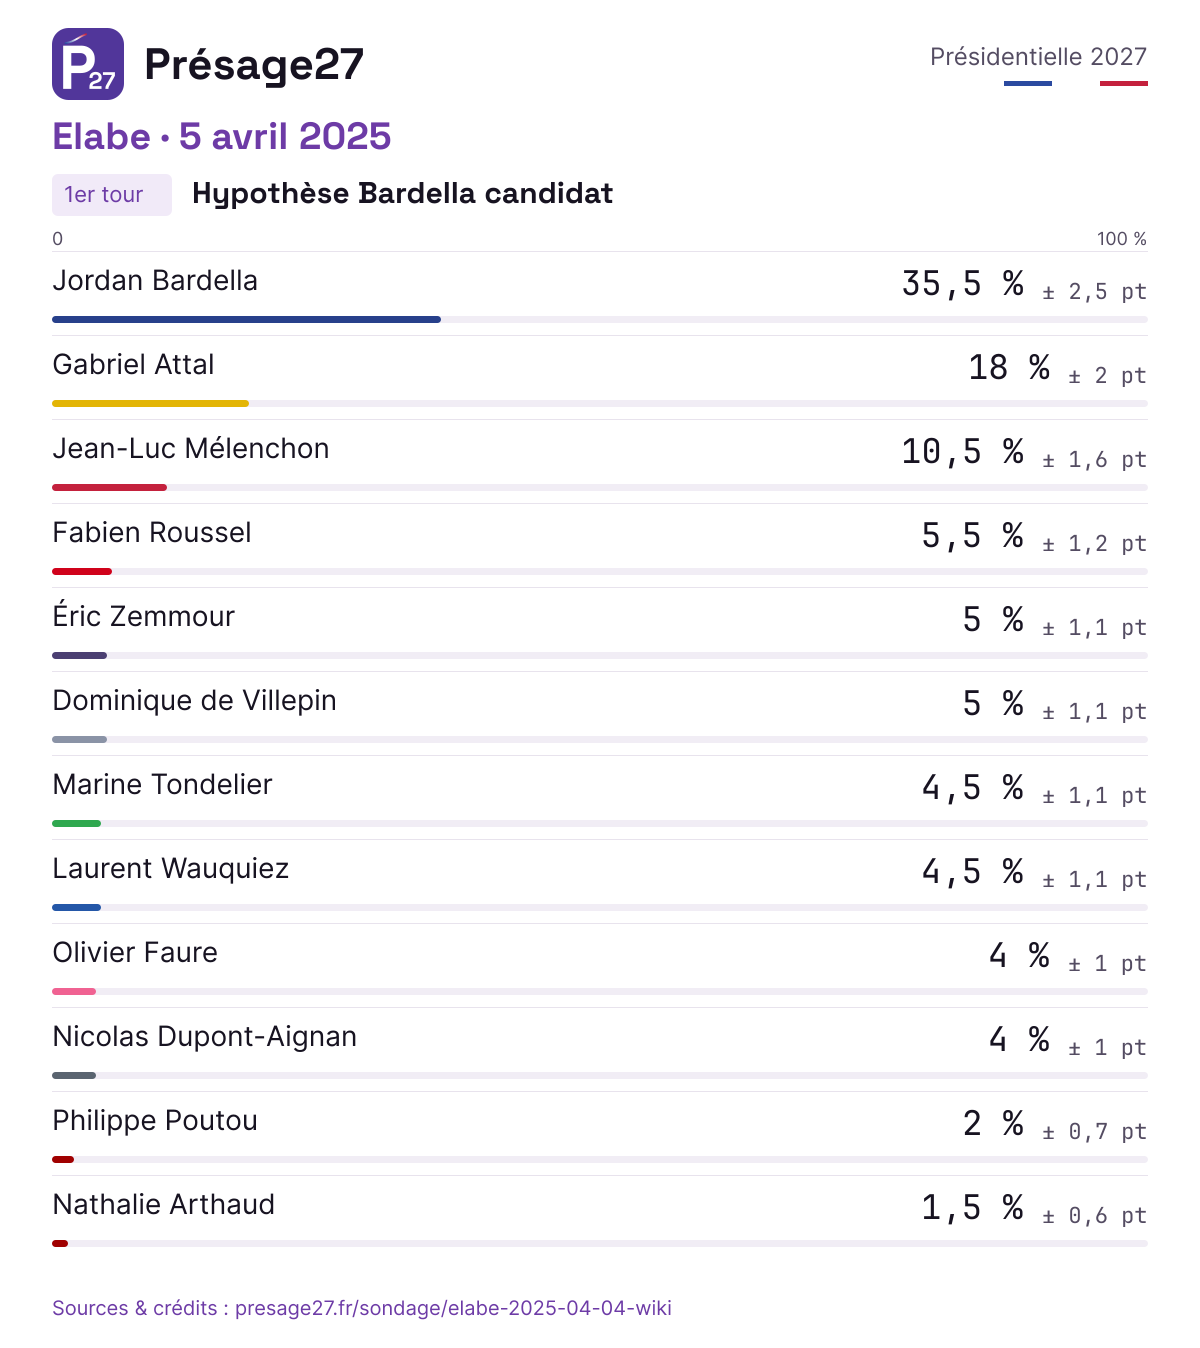Click the Présidentielle 2027 label
The width and height of the screenshot is (1200, 1348).
pyautogui.click(x=1038, y=57)
